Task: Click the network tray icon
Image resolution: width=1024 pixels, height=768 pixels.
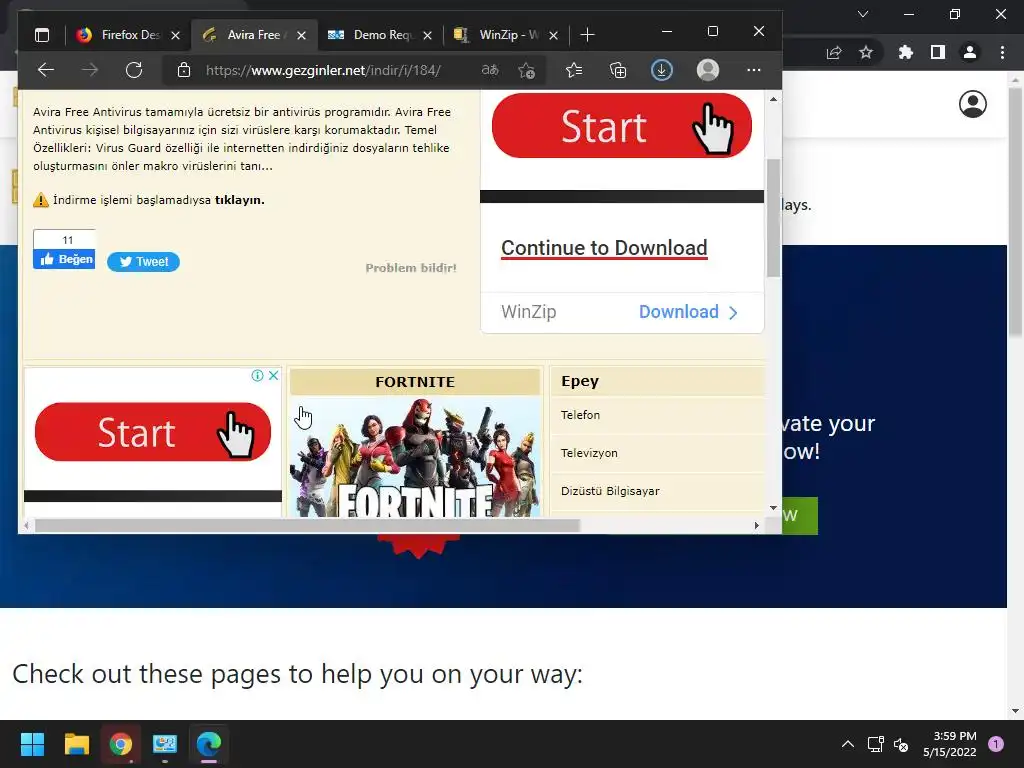Action: click(x=876, y=744)
